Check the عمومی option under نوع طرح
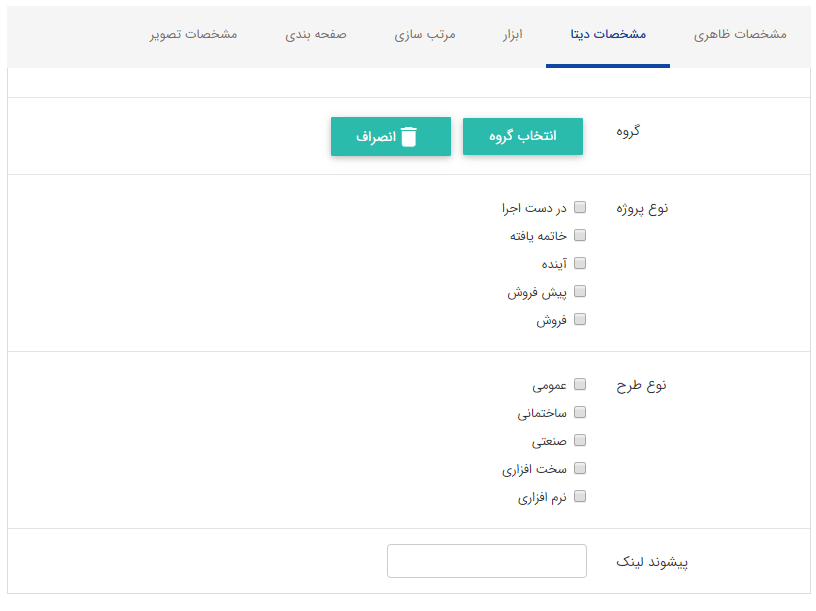The height and width of the screenshot is (611, 816). click(x=578, y=383)
